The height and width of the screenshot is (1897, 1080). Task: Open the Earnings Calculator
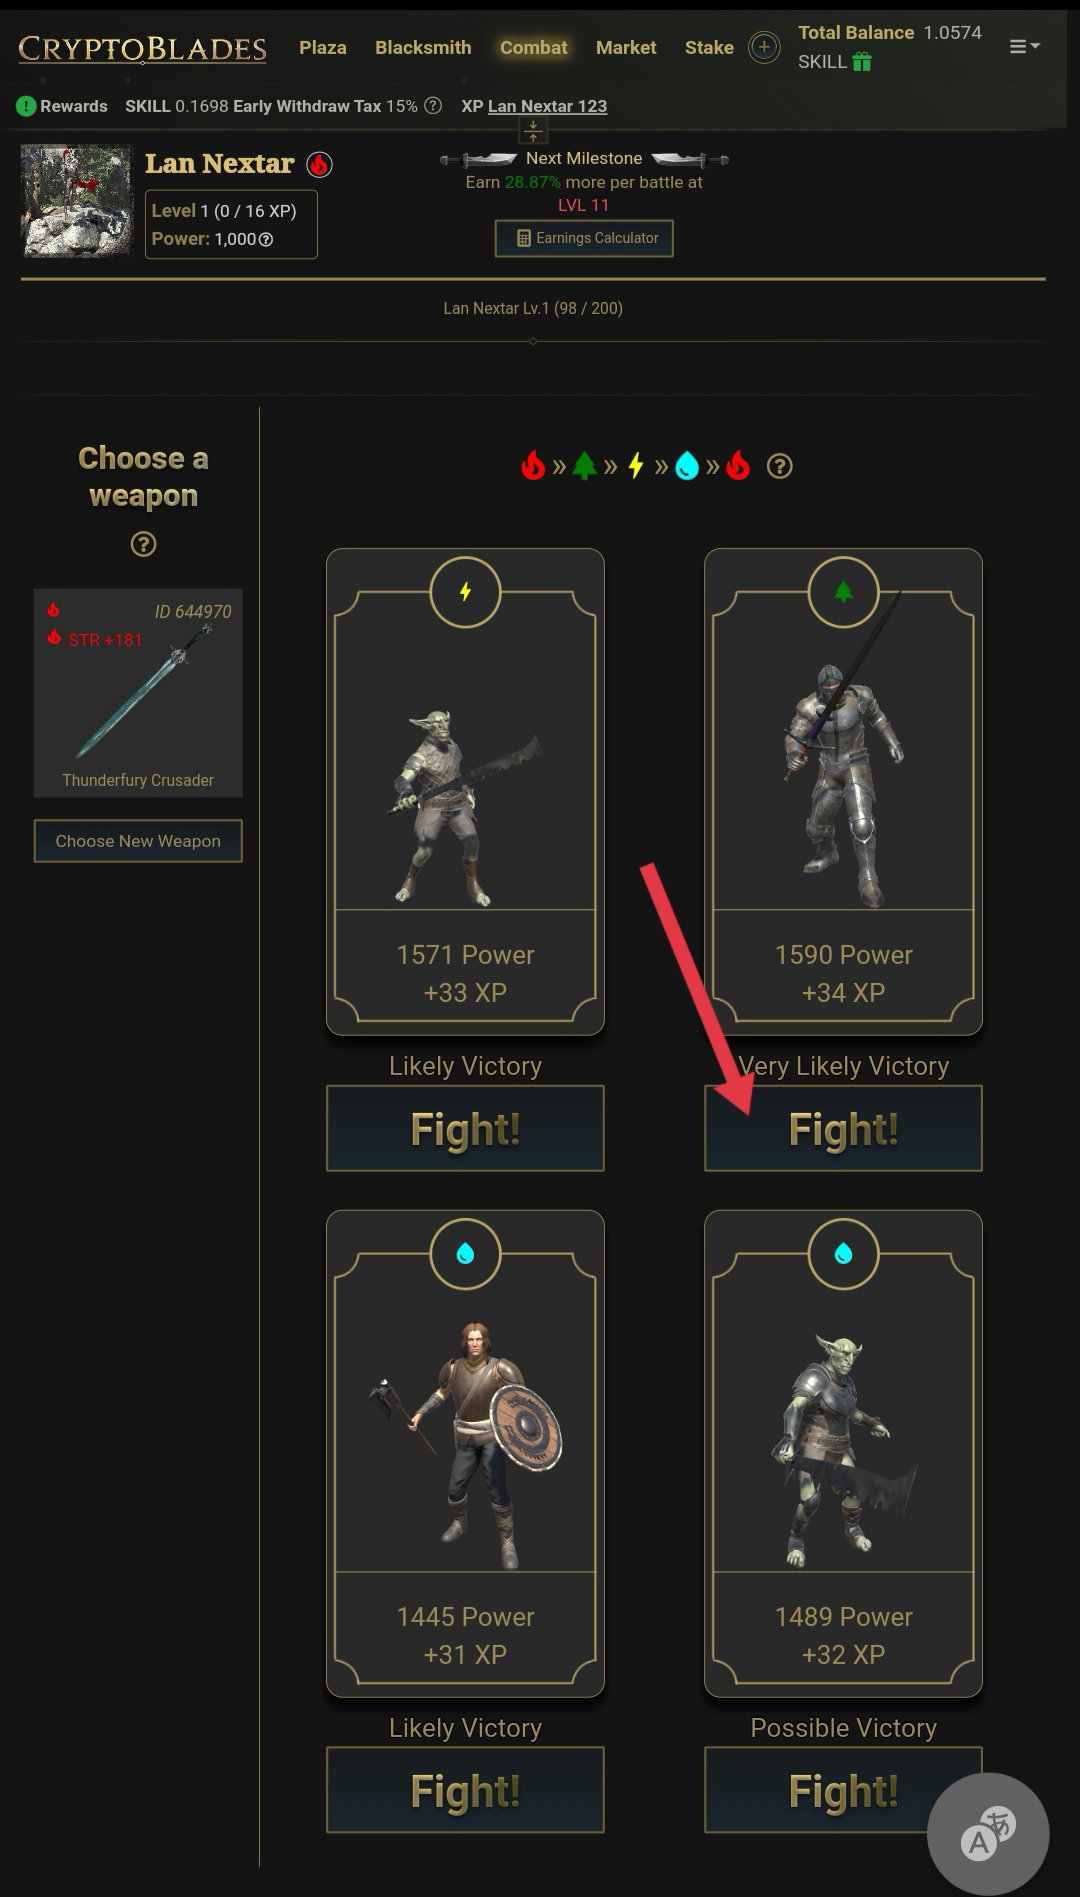[x=584, y=238]
